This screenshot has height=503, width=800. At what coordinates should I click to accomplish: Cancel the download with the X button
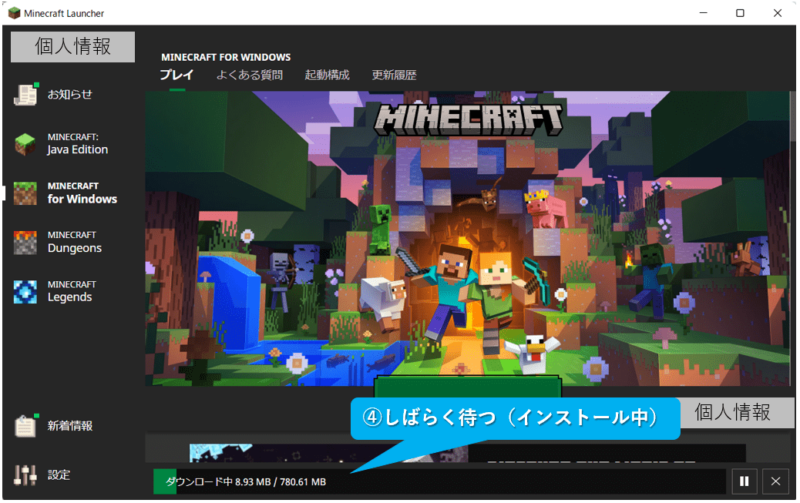point(776,482)
